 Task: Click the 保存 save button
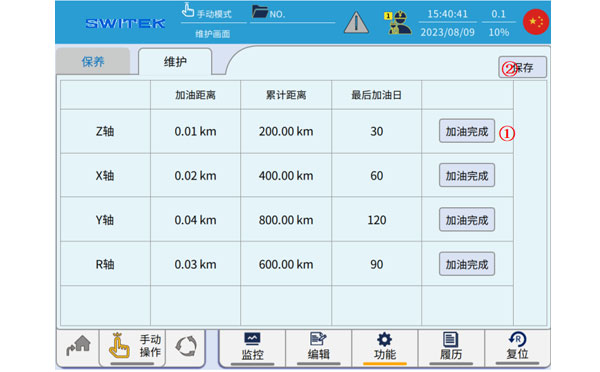[x=522, y=67]
